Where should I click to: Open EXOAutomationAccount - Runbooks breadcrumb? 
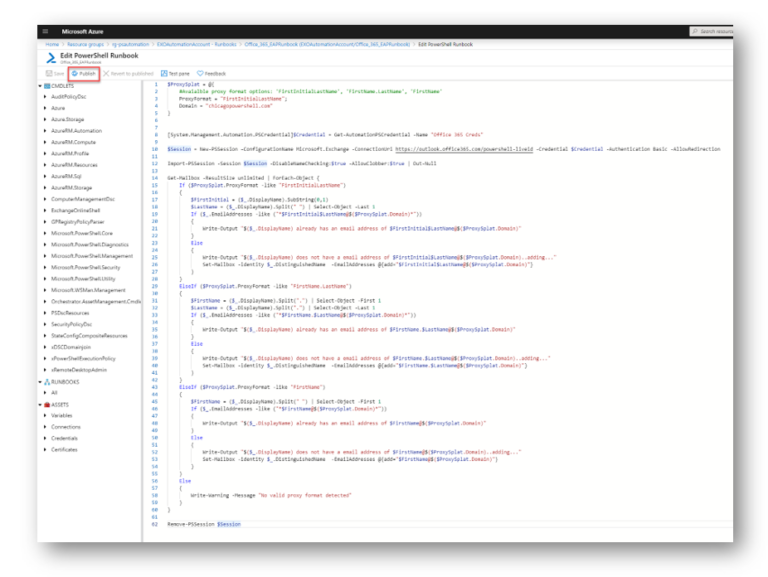(196, 44)
